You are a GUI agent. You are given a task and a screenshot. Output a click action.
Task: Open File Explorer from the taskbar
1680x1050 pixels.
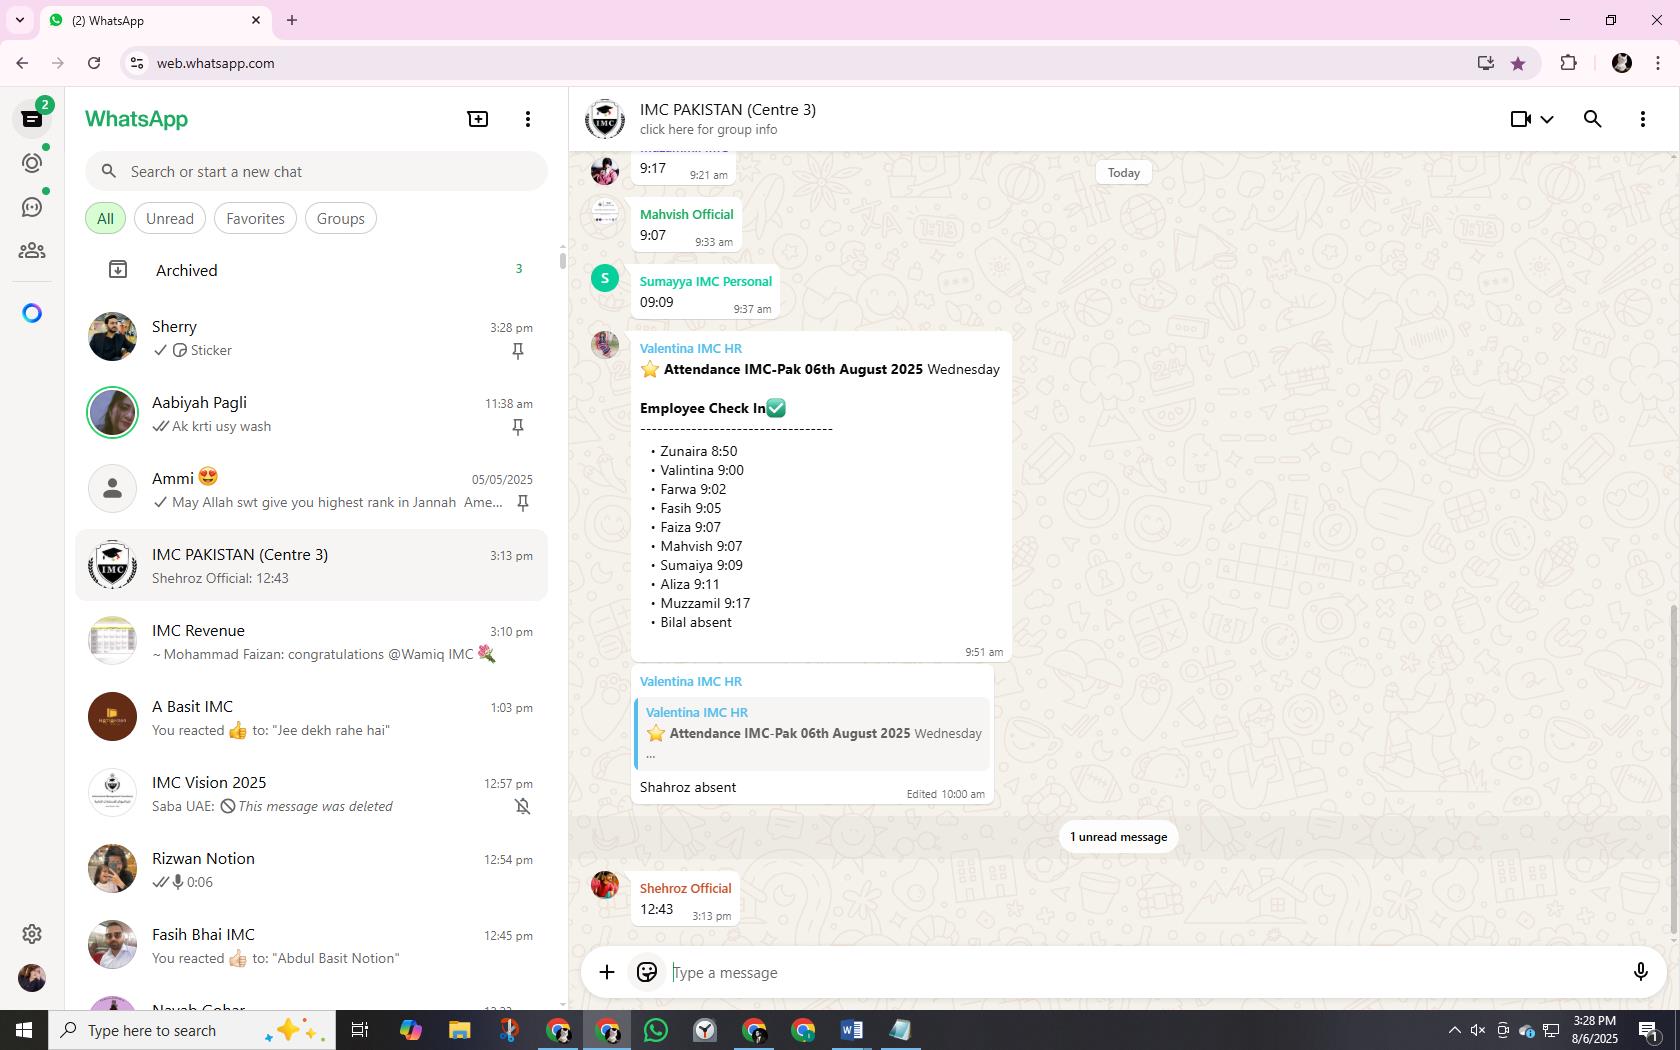(x=459, y=1030)
